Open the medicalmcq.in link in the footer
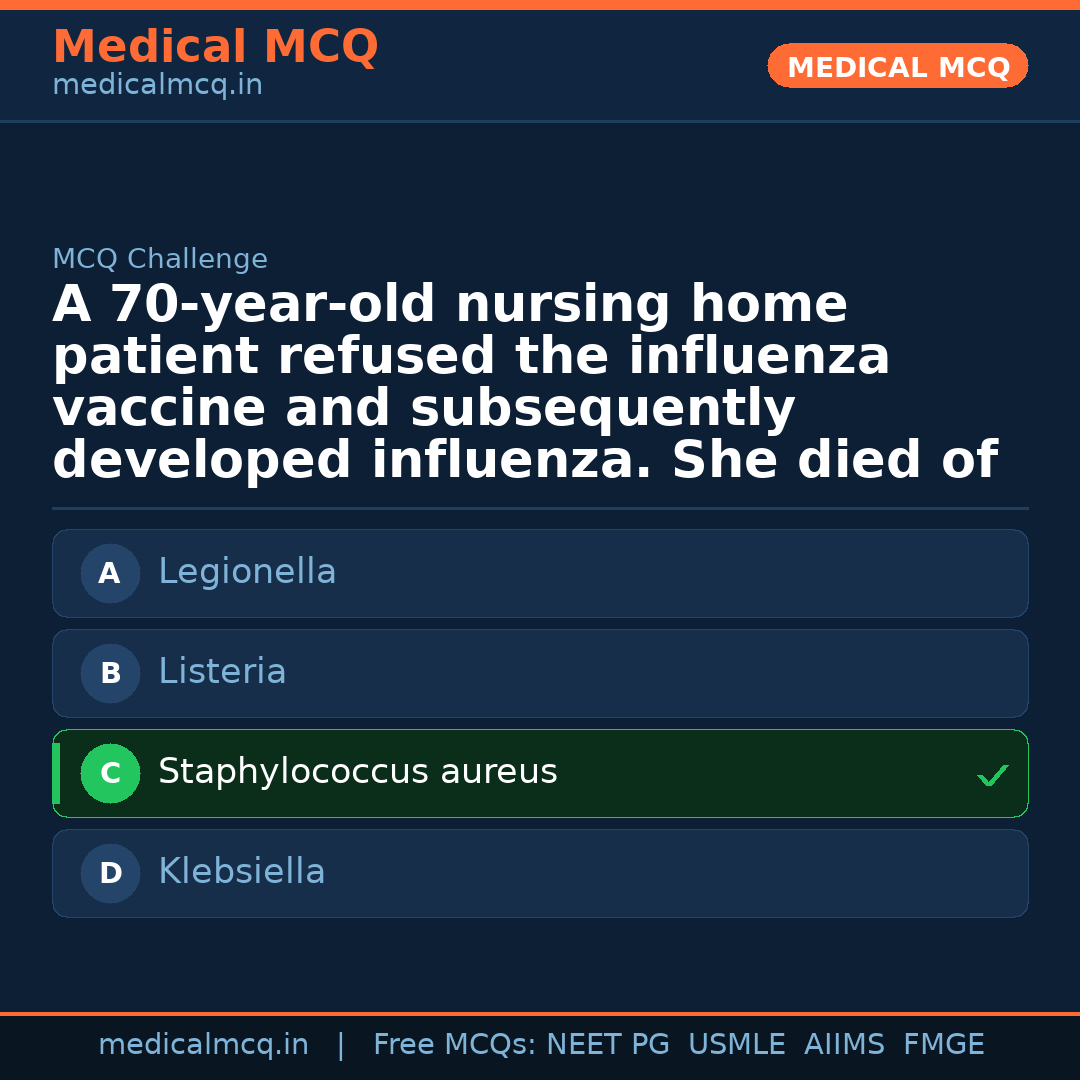1080x1080 pixels. coord(203,1045)
